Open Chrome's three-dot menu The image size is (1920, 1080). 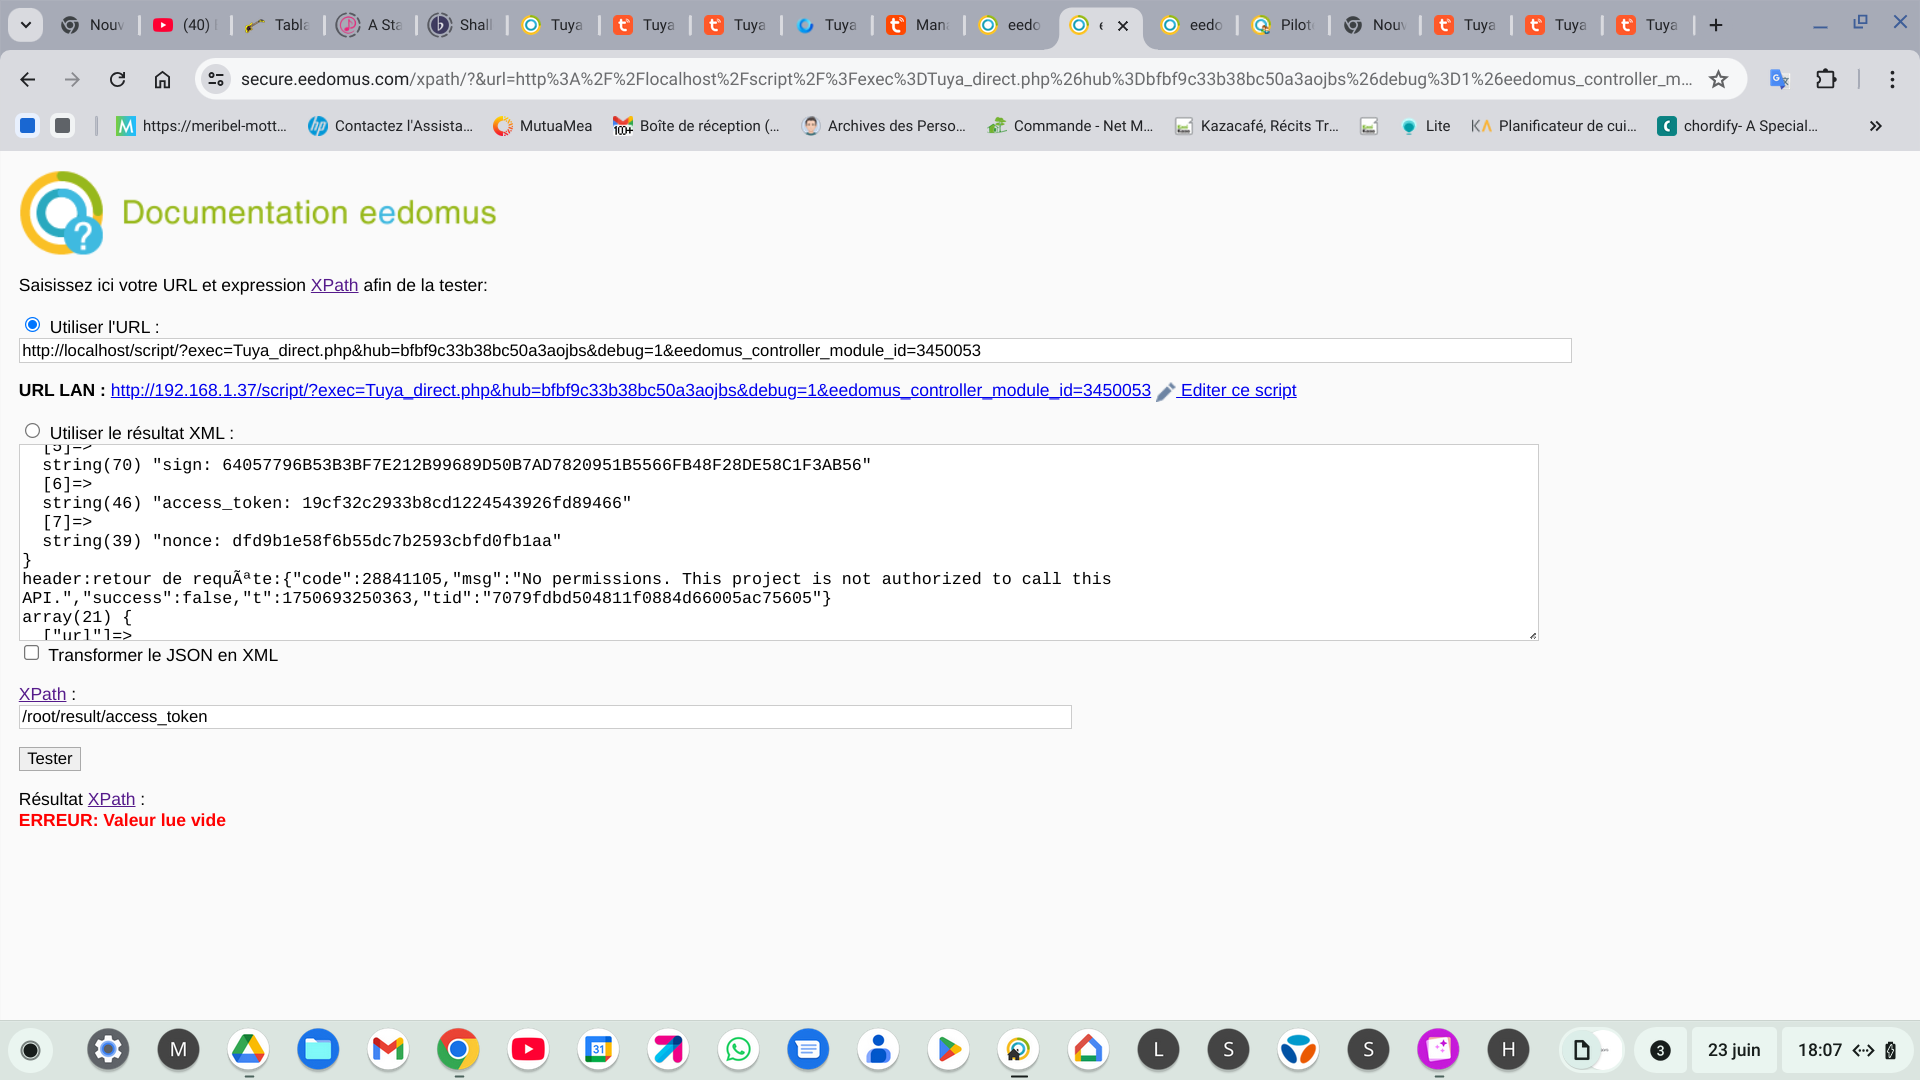[x=1892, y=79]
